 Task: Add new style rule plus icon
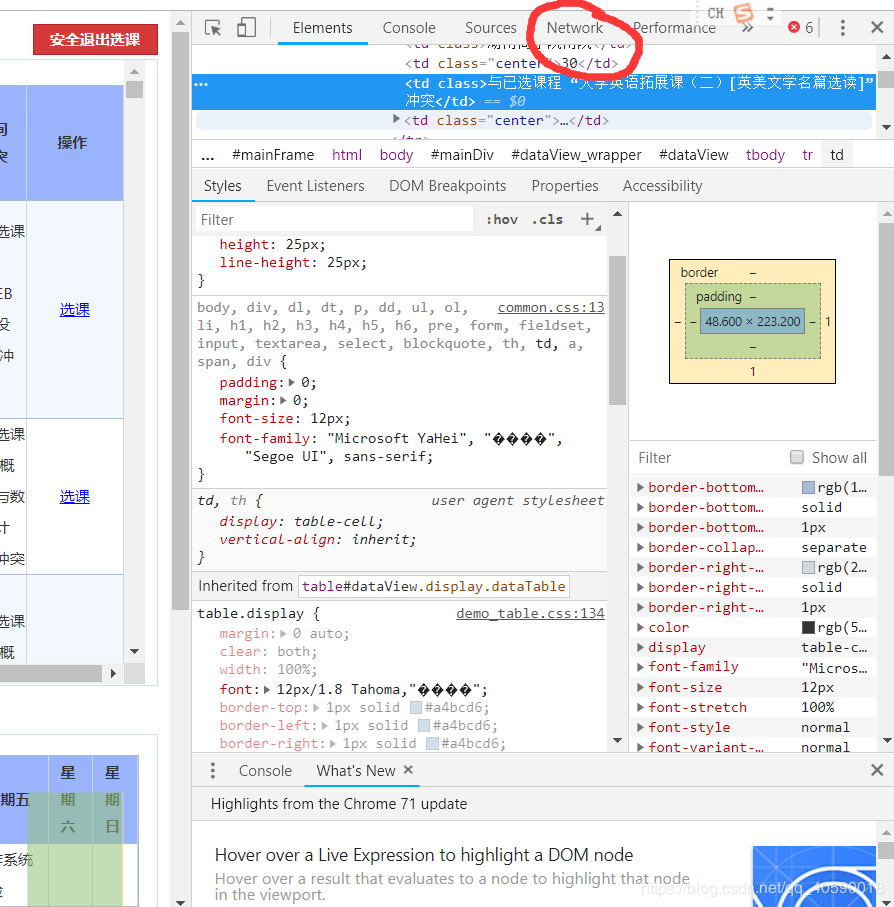click(x=588, y=219)
